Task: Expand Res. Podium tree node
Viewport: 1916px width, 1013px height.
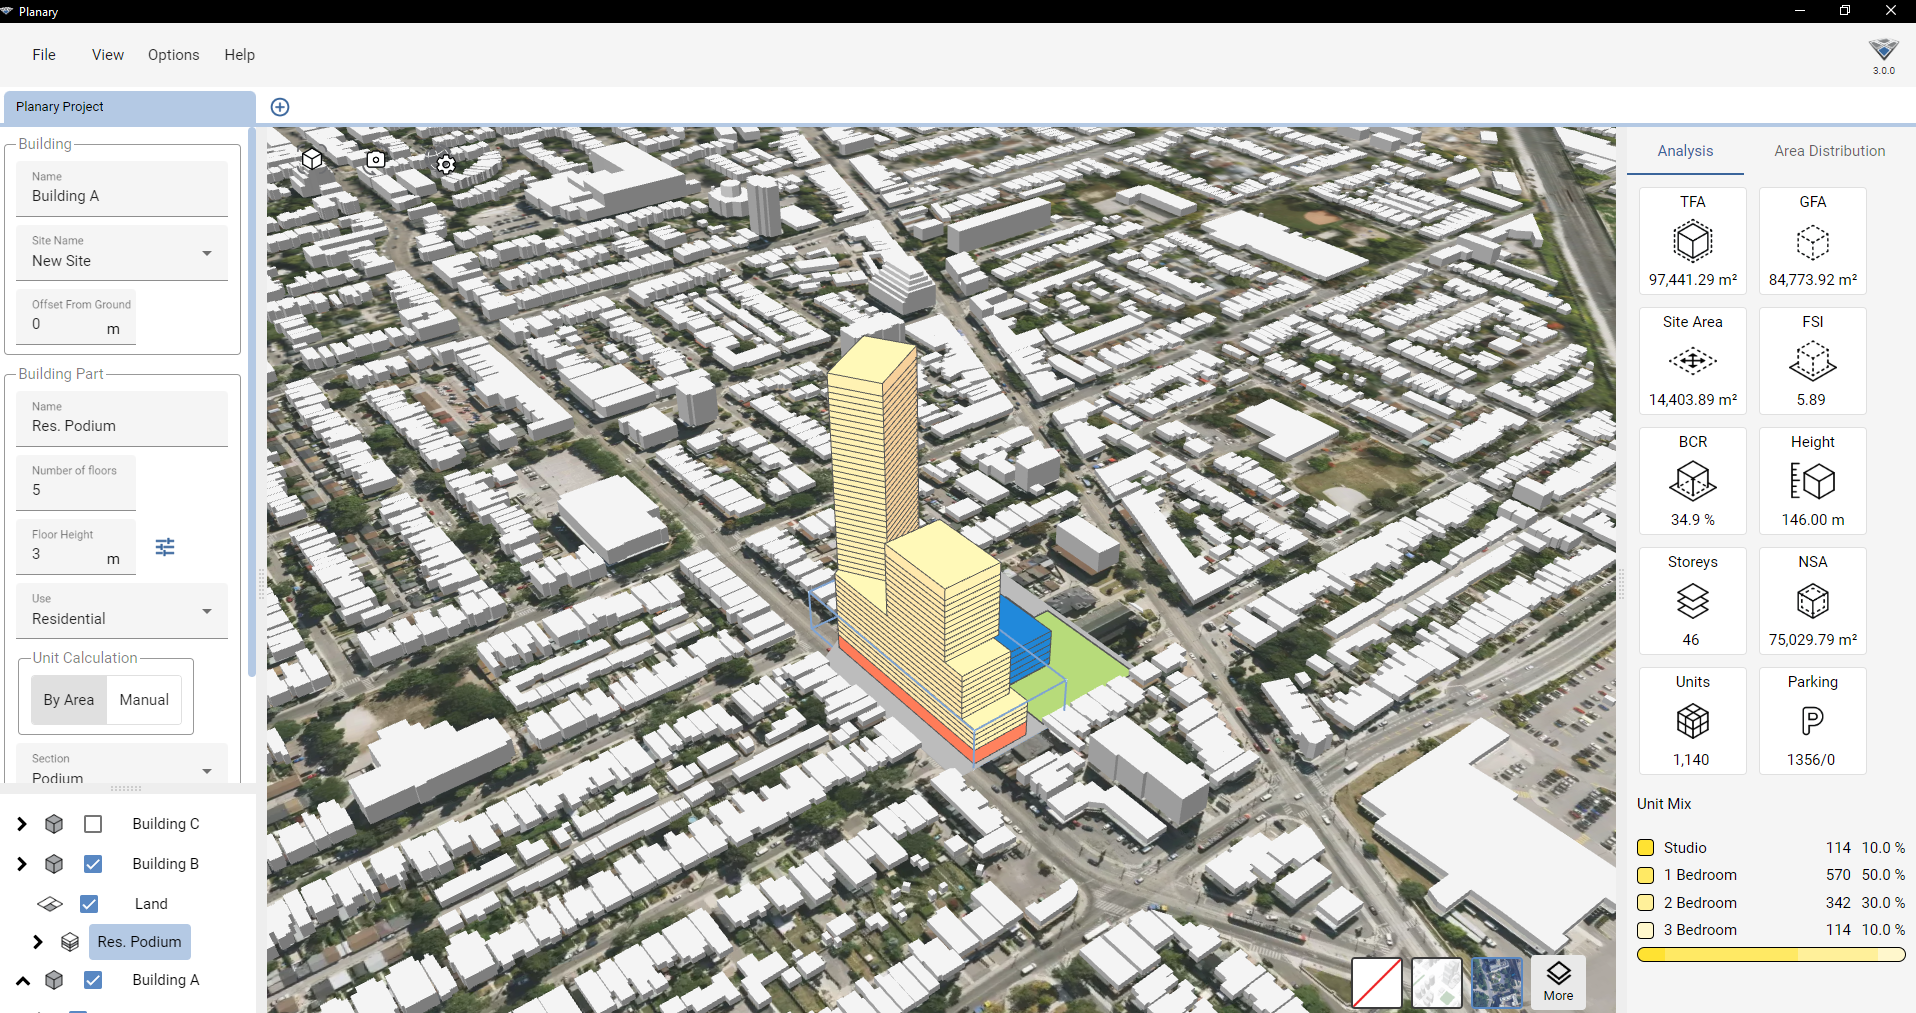Action: [38, 942]
